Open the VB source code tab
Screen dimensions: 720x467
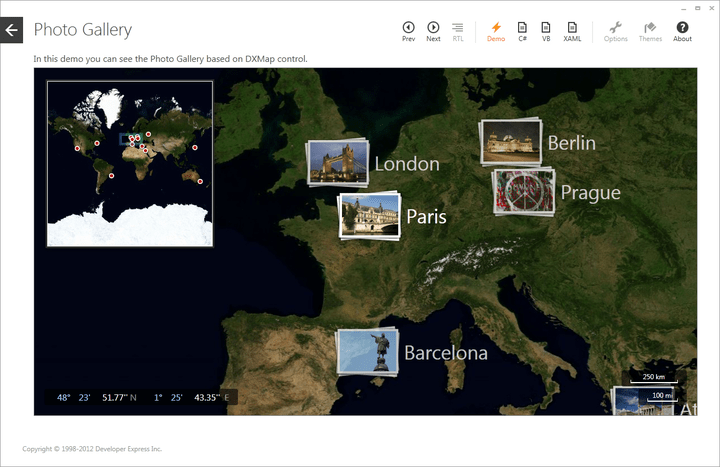[x=546, y=31]
